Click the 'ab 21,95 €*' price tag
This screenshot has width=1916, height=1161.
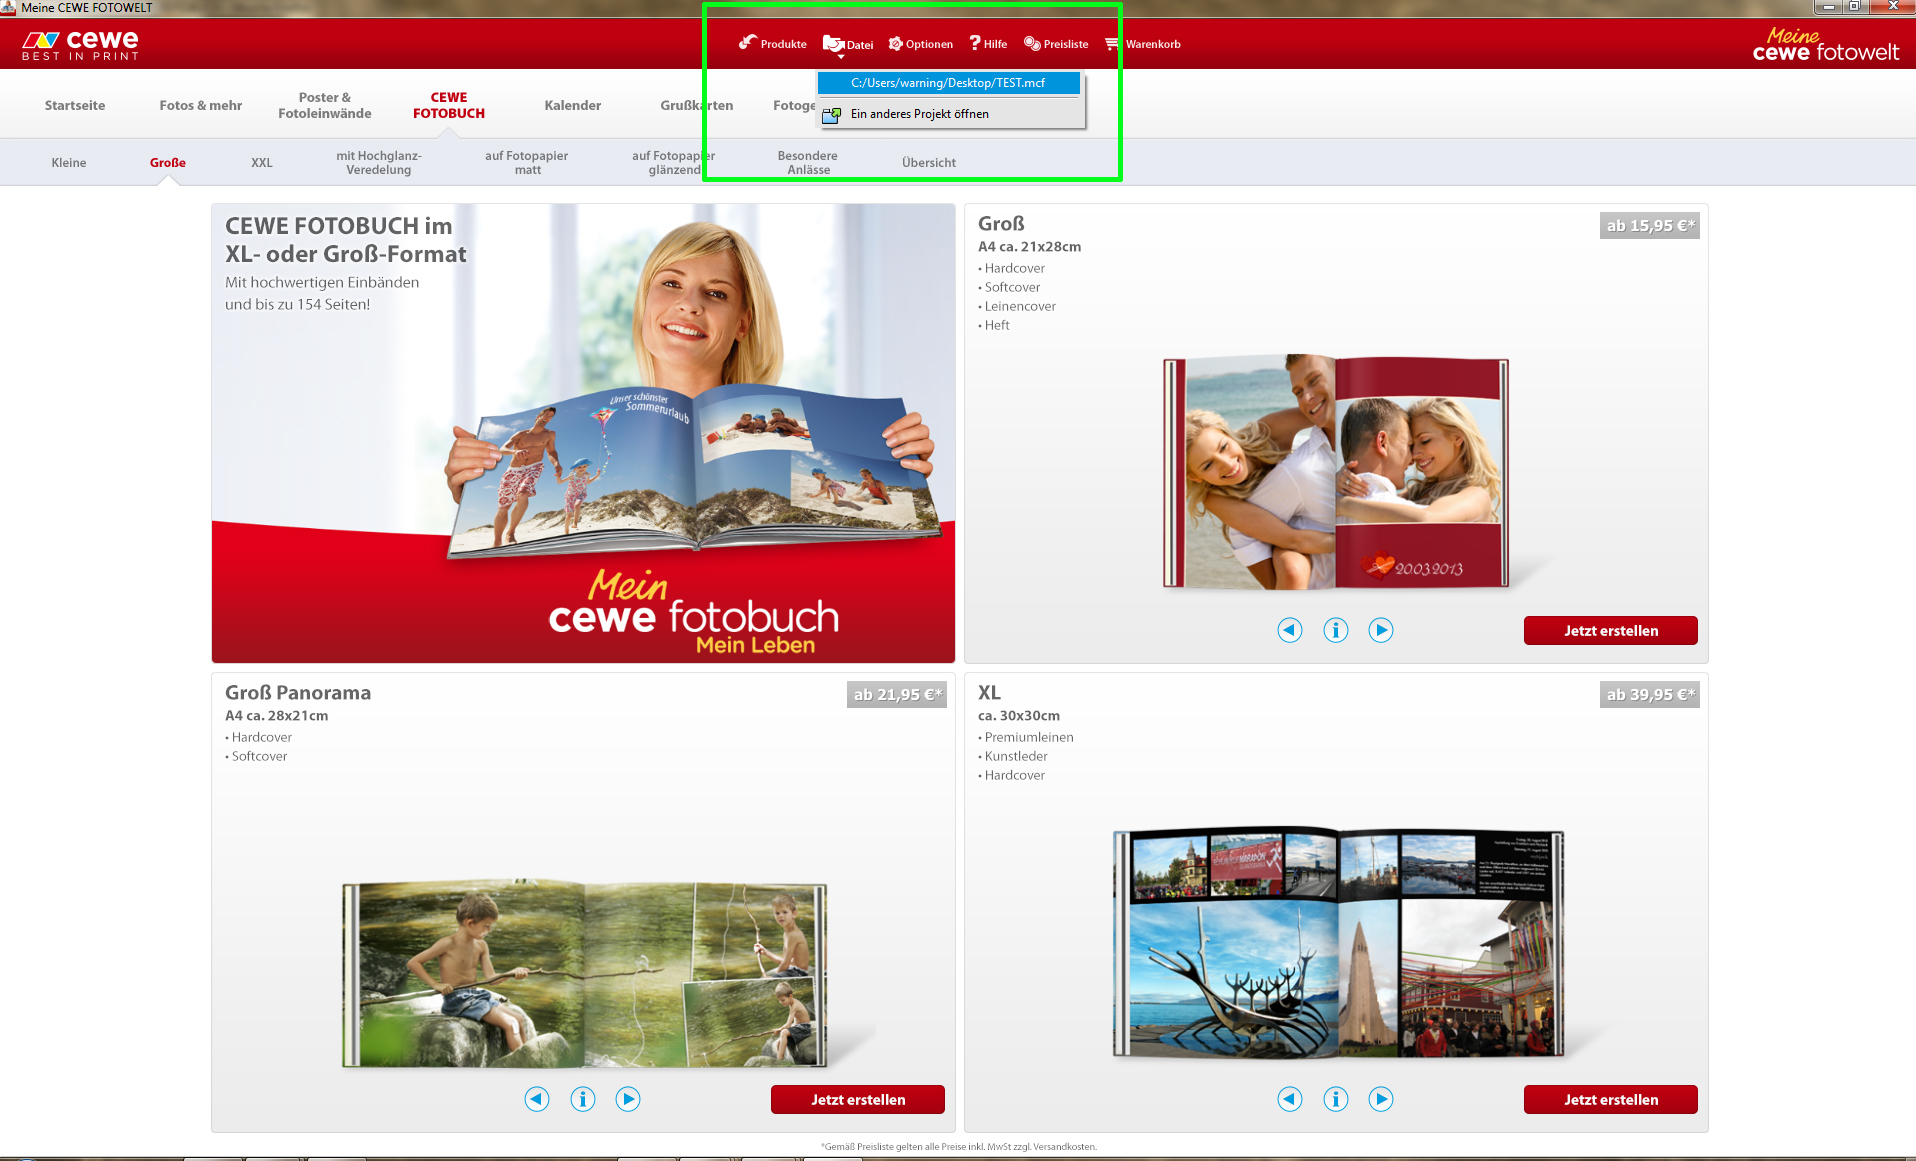[x=897, y=695]
